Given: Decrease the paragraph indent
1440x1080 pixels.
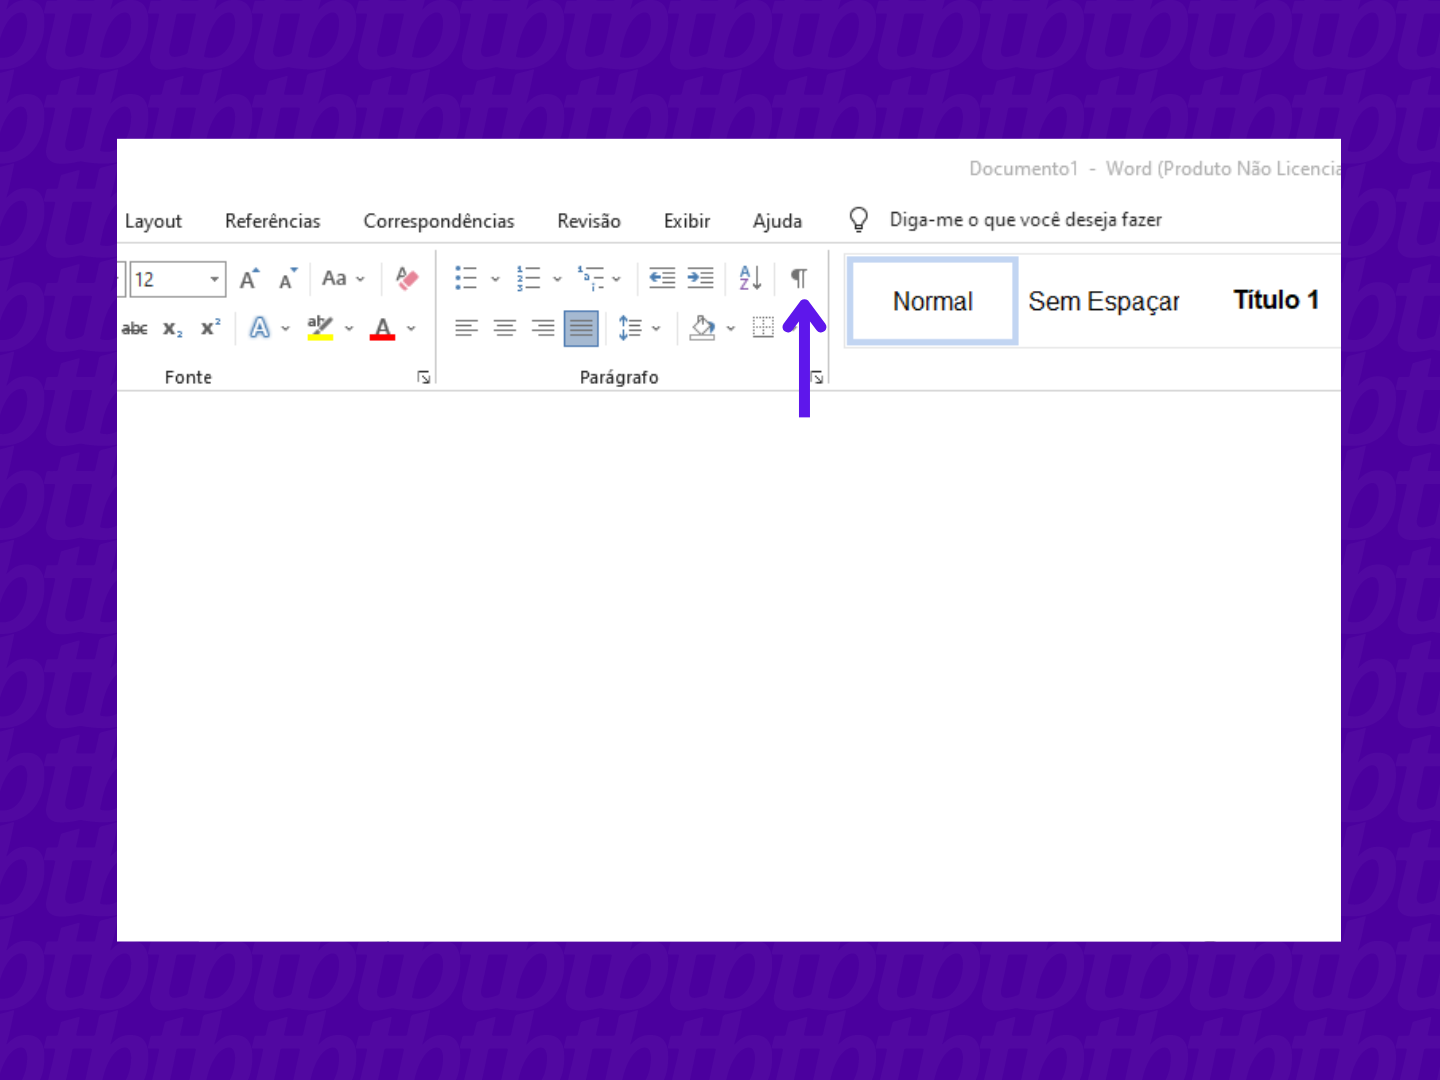Looking at the screenshot, I should [x=662, y=278].
